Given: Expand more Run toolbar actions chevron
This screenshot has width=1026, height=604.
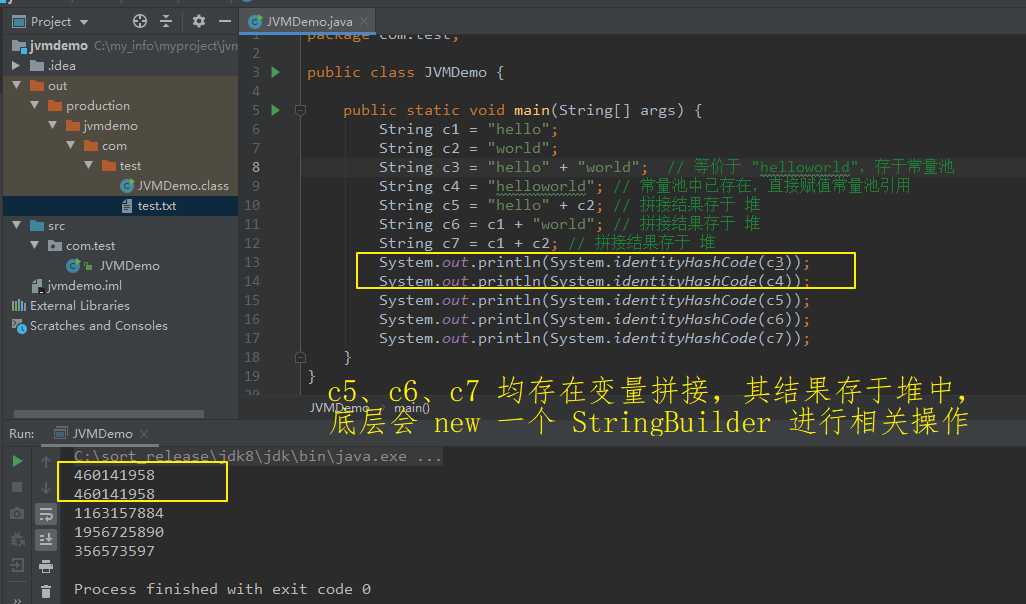Looking at the screenshot, I should coord(18,599).
